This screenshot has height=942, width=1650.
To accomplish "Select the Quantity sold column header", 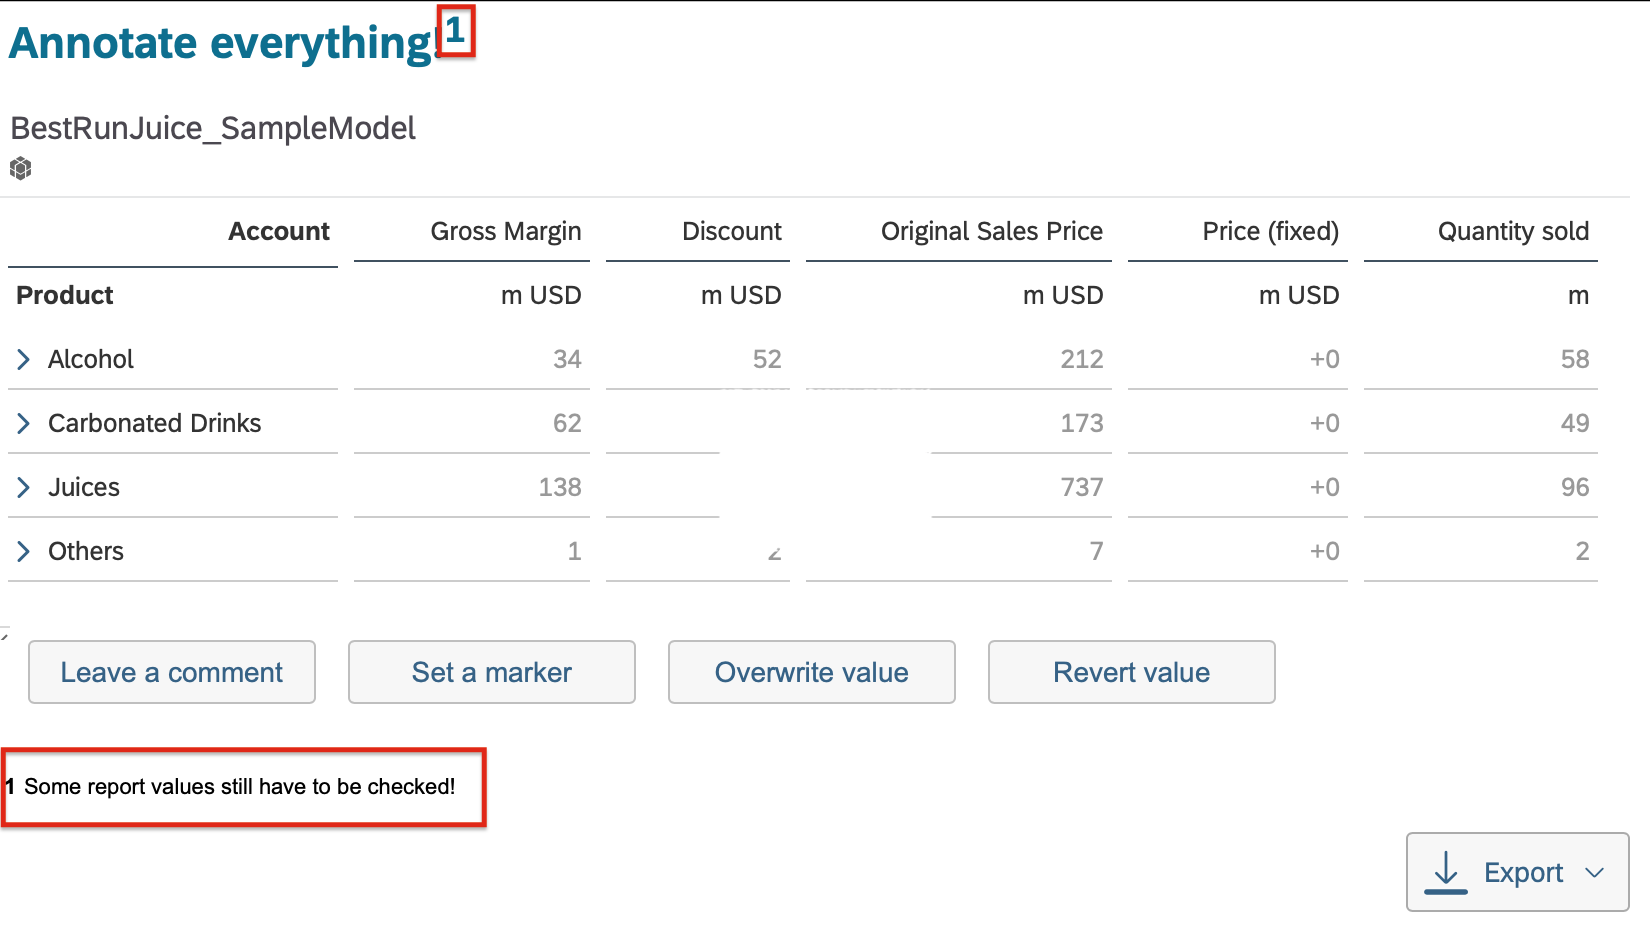I will (1513, 231).
